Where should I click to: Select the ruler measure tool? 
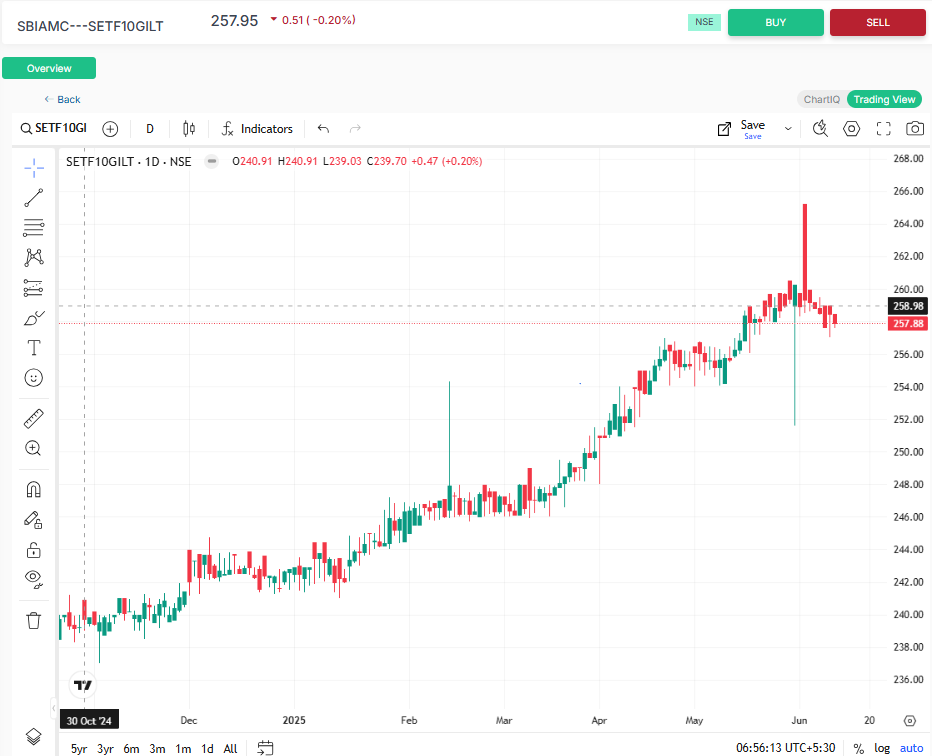tap(34, 418)
